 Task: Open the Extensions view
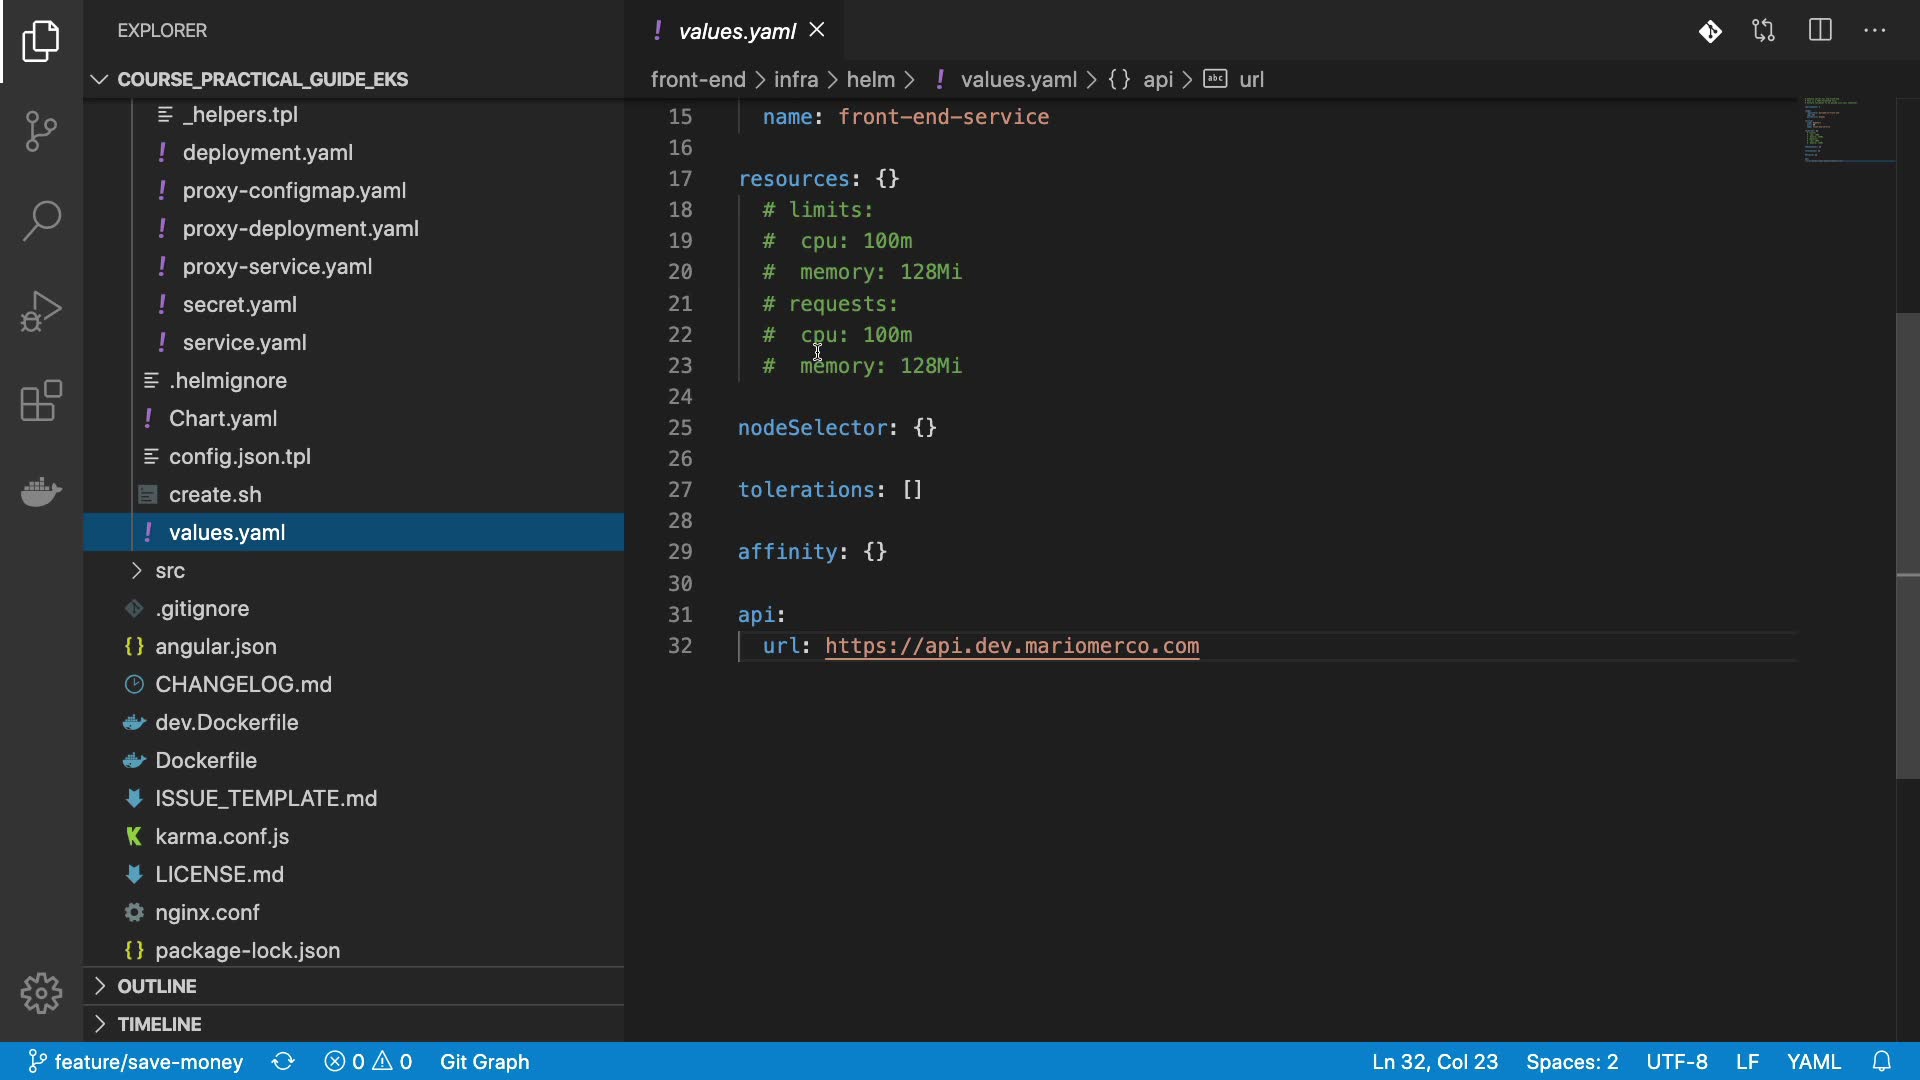coord(41,401)
